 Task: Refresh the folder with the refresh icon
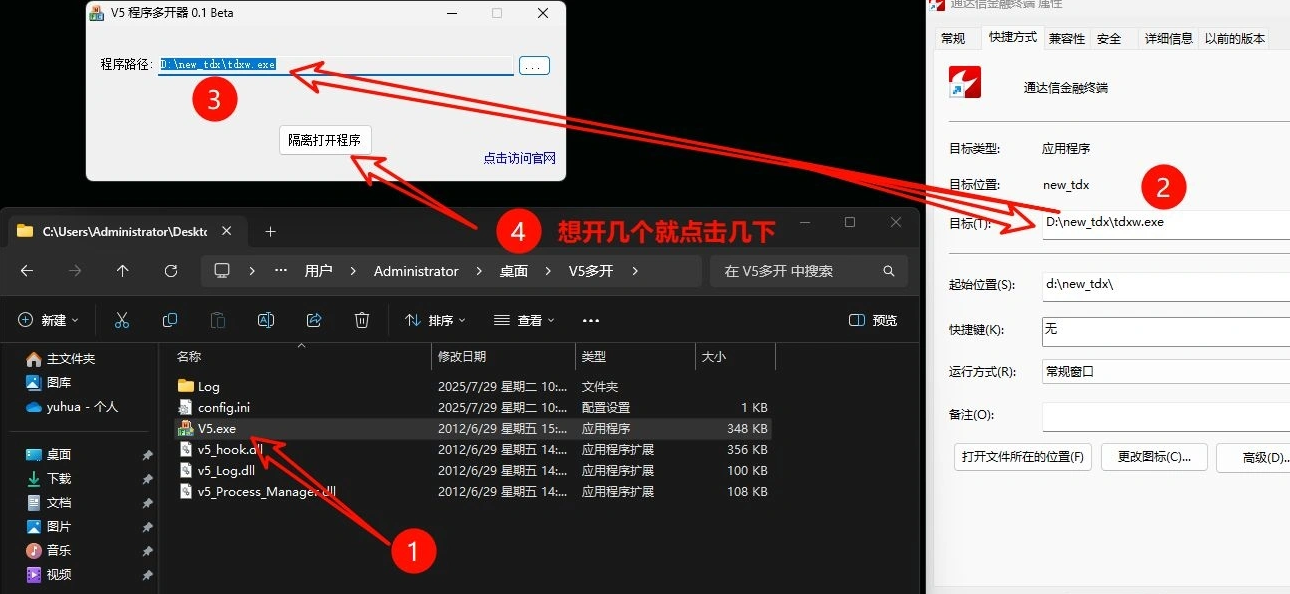point(171,270)
